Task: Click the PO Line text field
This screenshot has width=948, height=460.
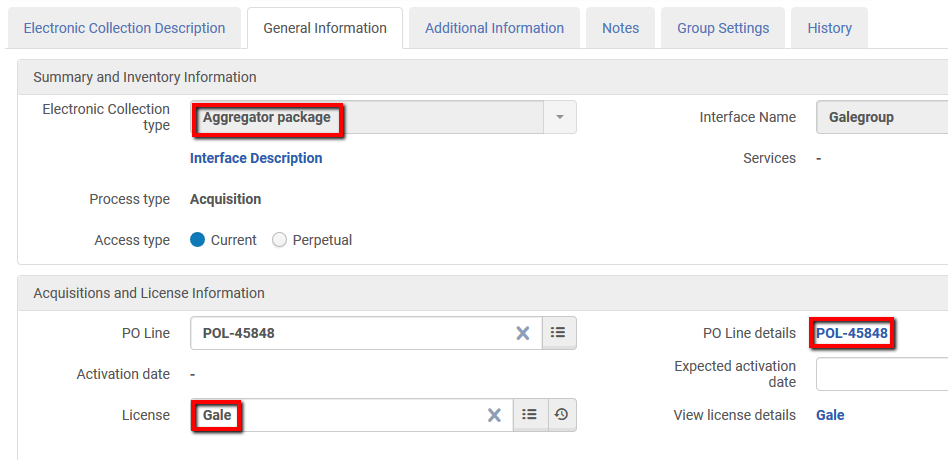Action: click(350, 333)
